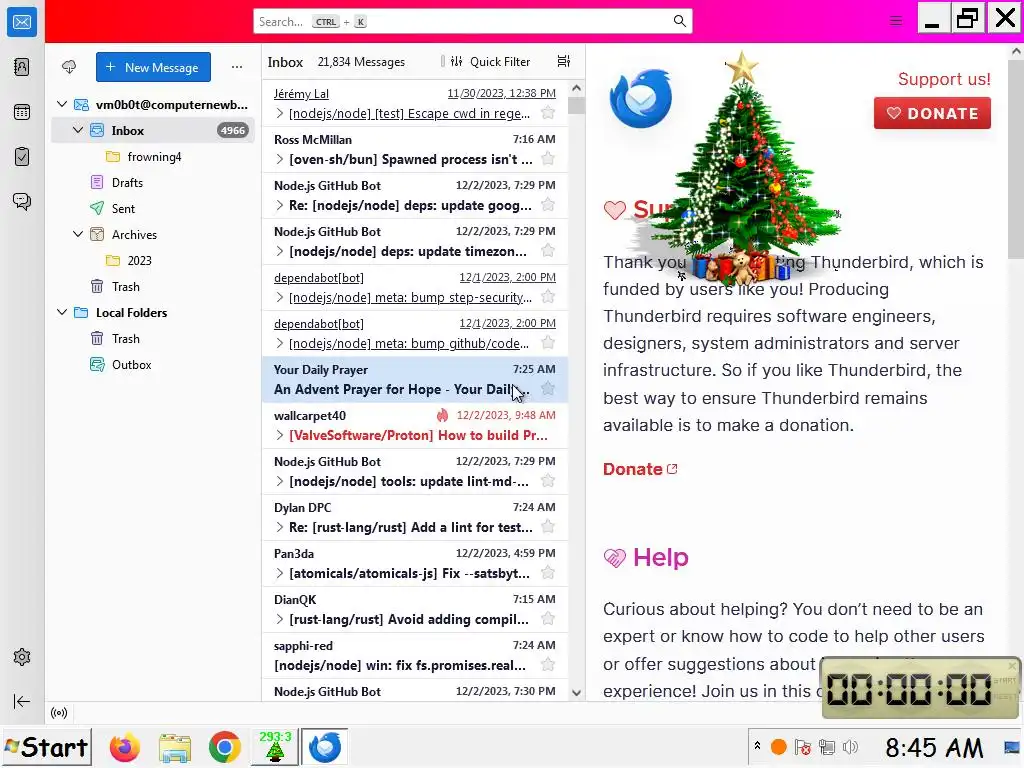Click the orange tray circle icon
The height and width of the screenshot is (768, 1024).
(778, 746)
